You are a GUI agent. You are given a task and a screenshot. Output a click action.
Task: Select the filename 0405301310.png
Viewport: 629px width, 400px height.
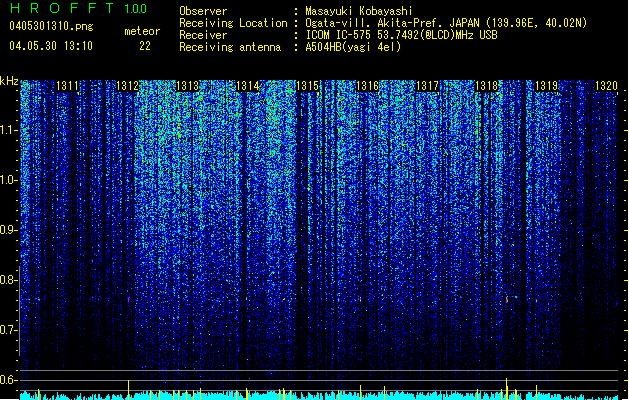pyautogui.click(x=51, y=26)
